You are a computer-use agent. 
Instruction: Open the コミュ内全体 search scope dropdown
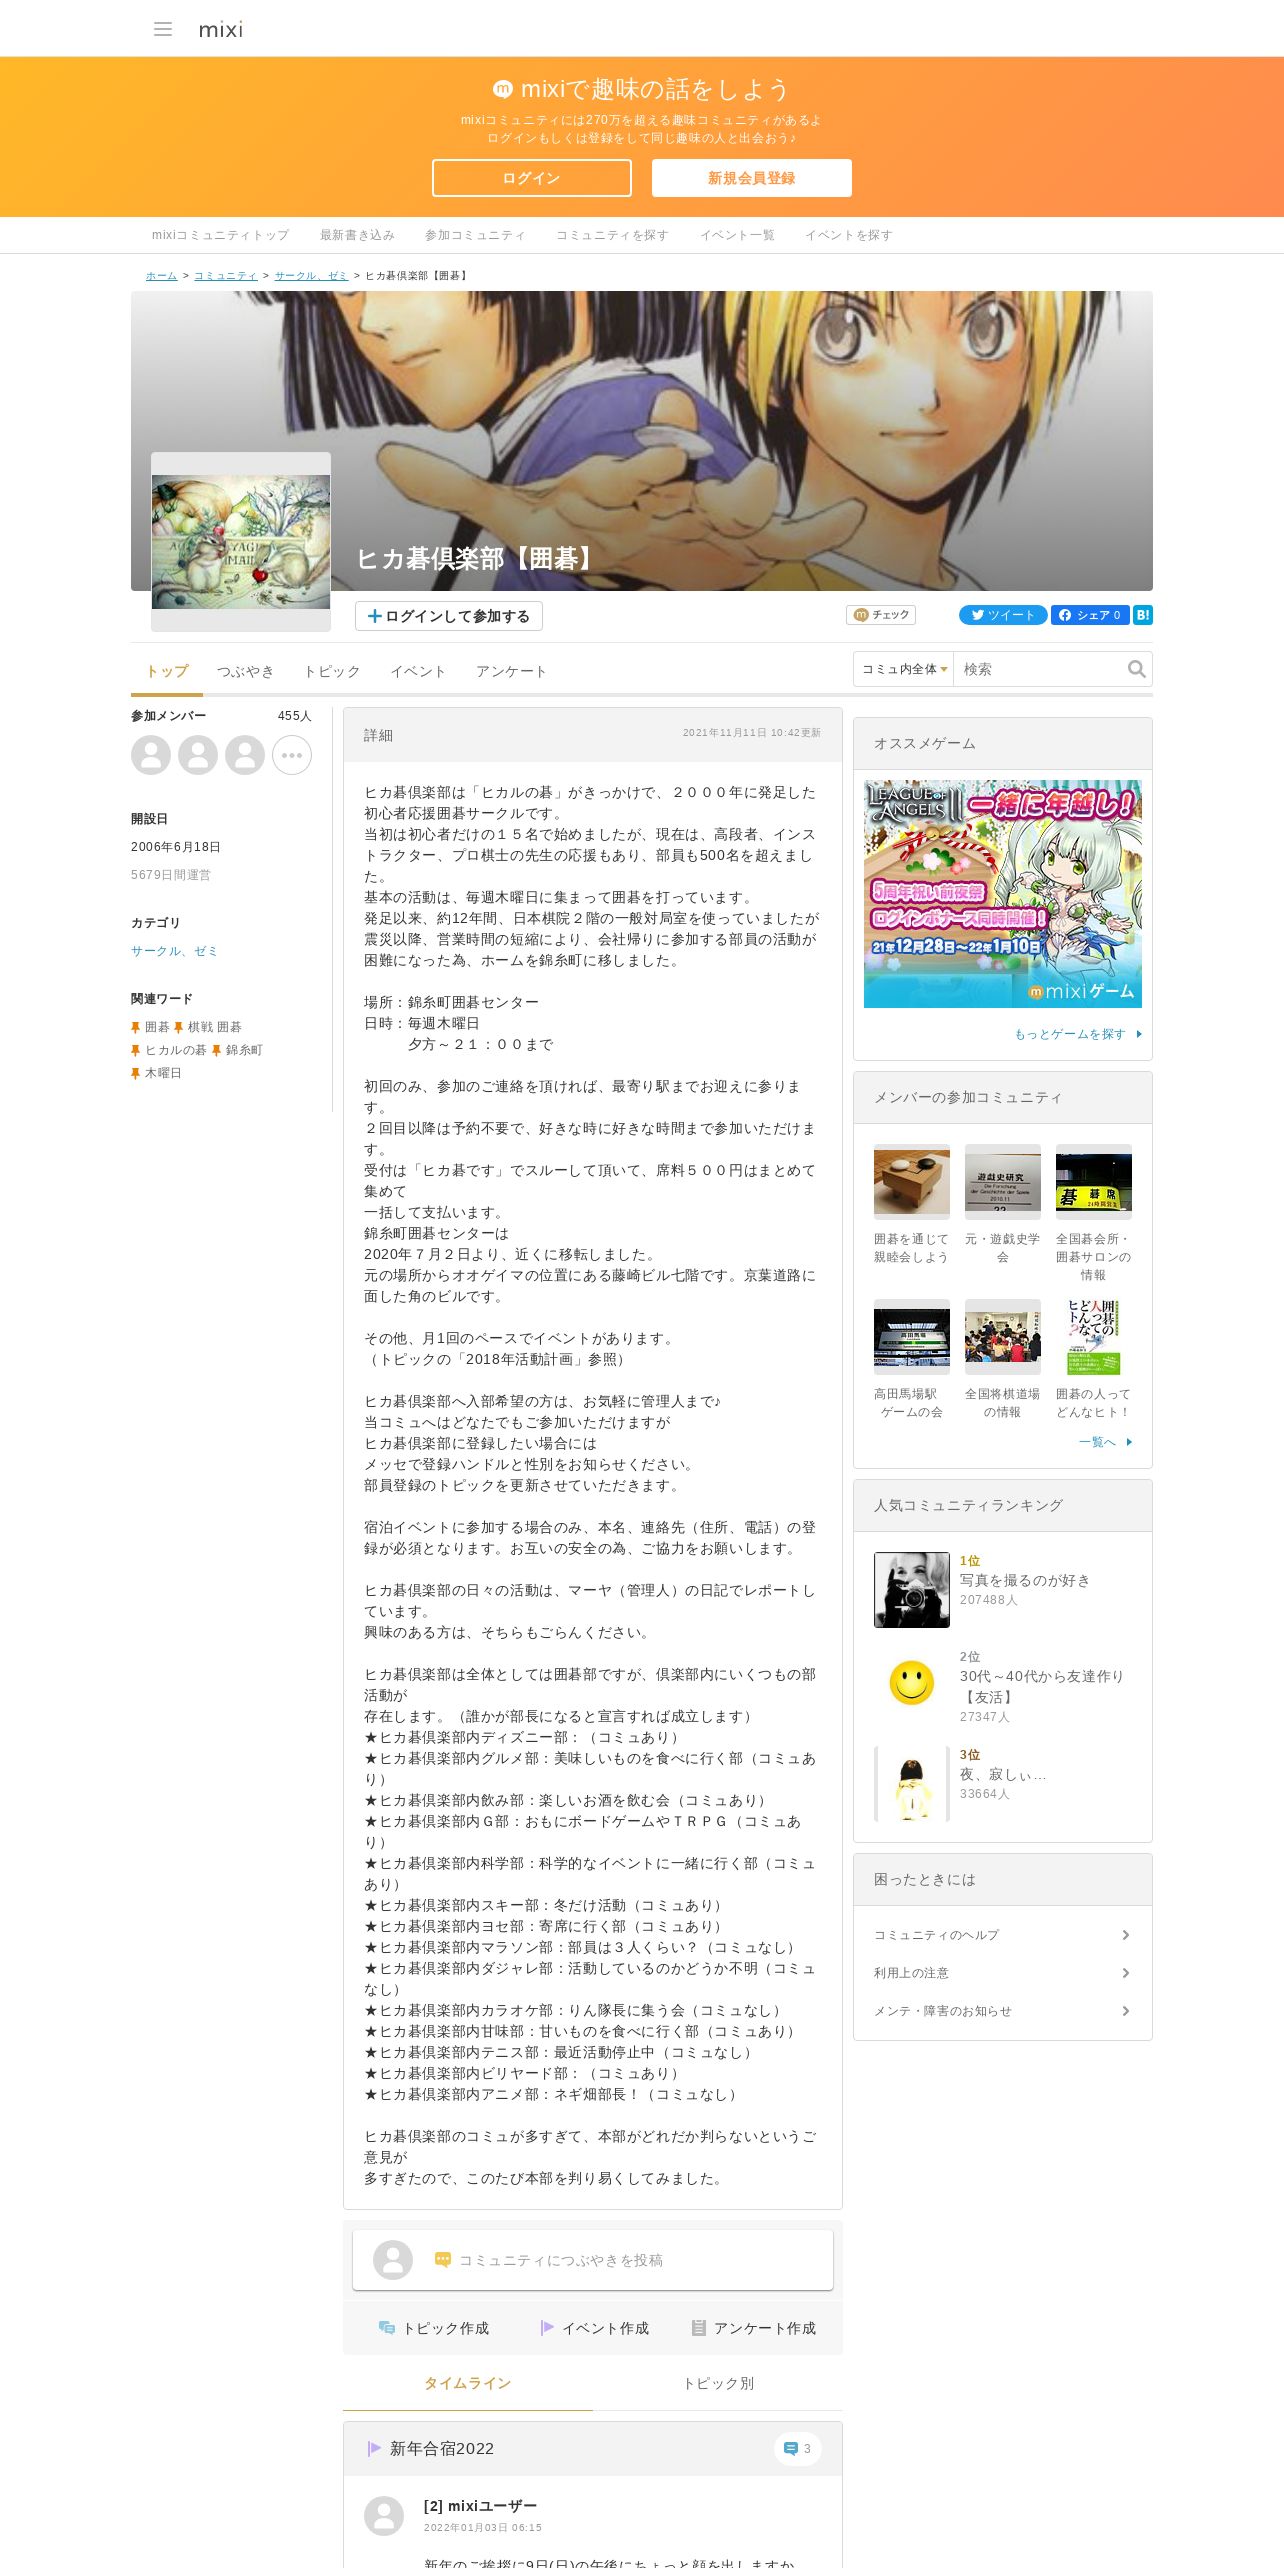point(904,669)
